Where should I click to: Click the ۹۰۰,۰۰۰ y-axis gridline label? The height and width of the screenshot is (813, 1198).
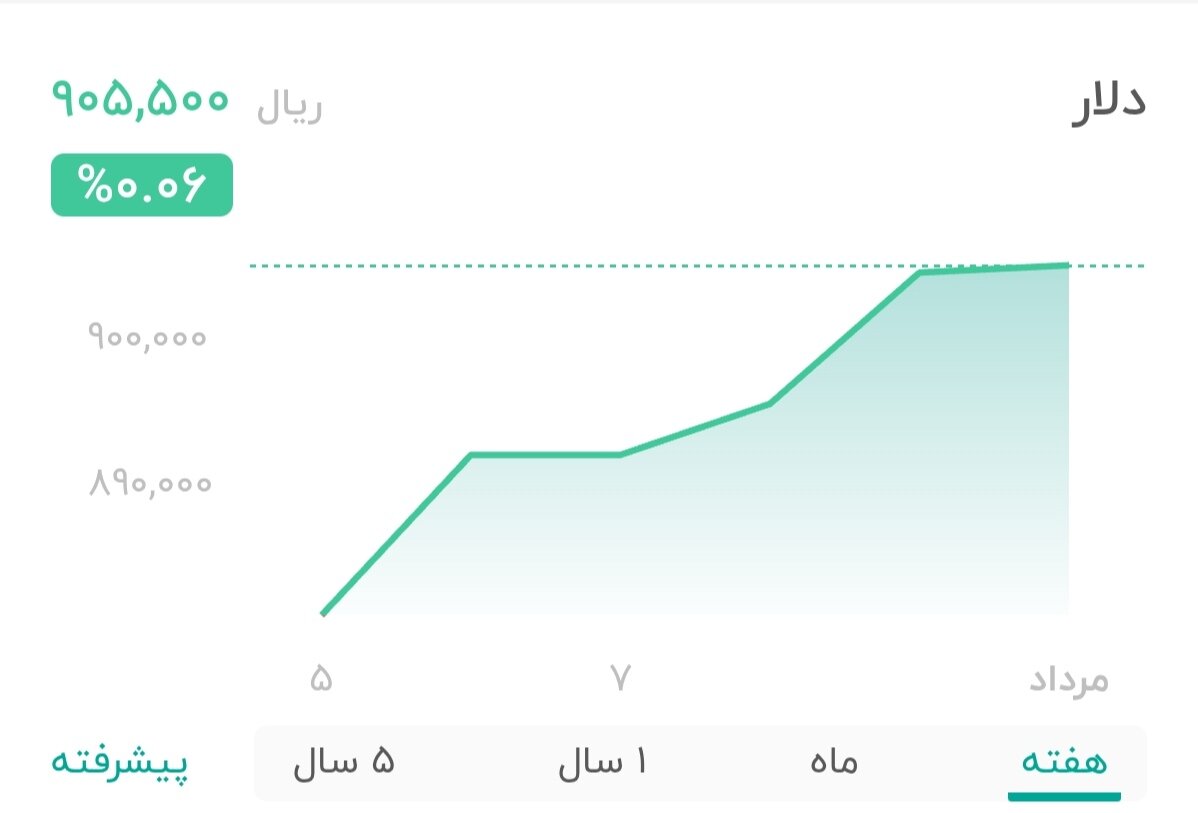(x=146, y=337)
